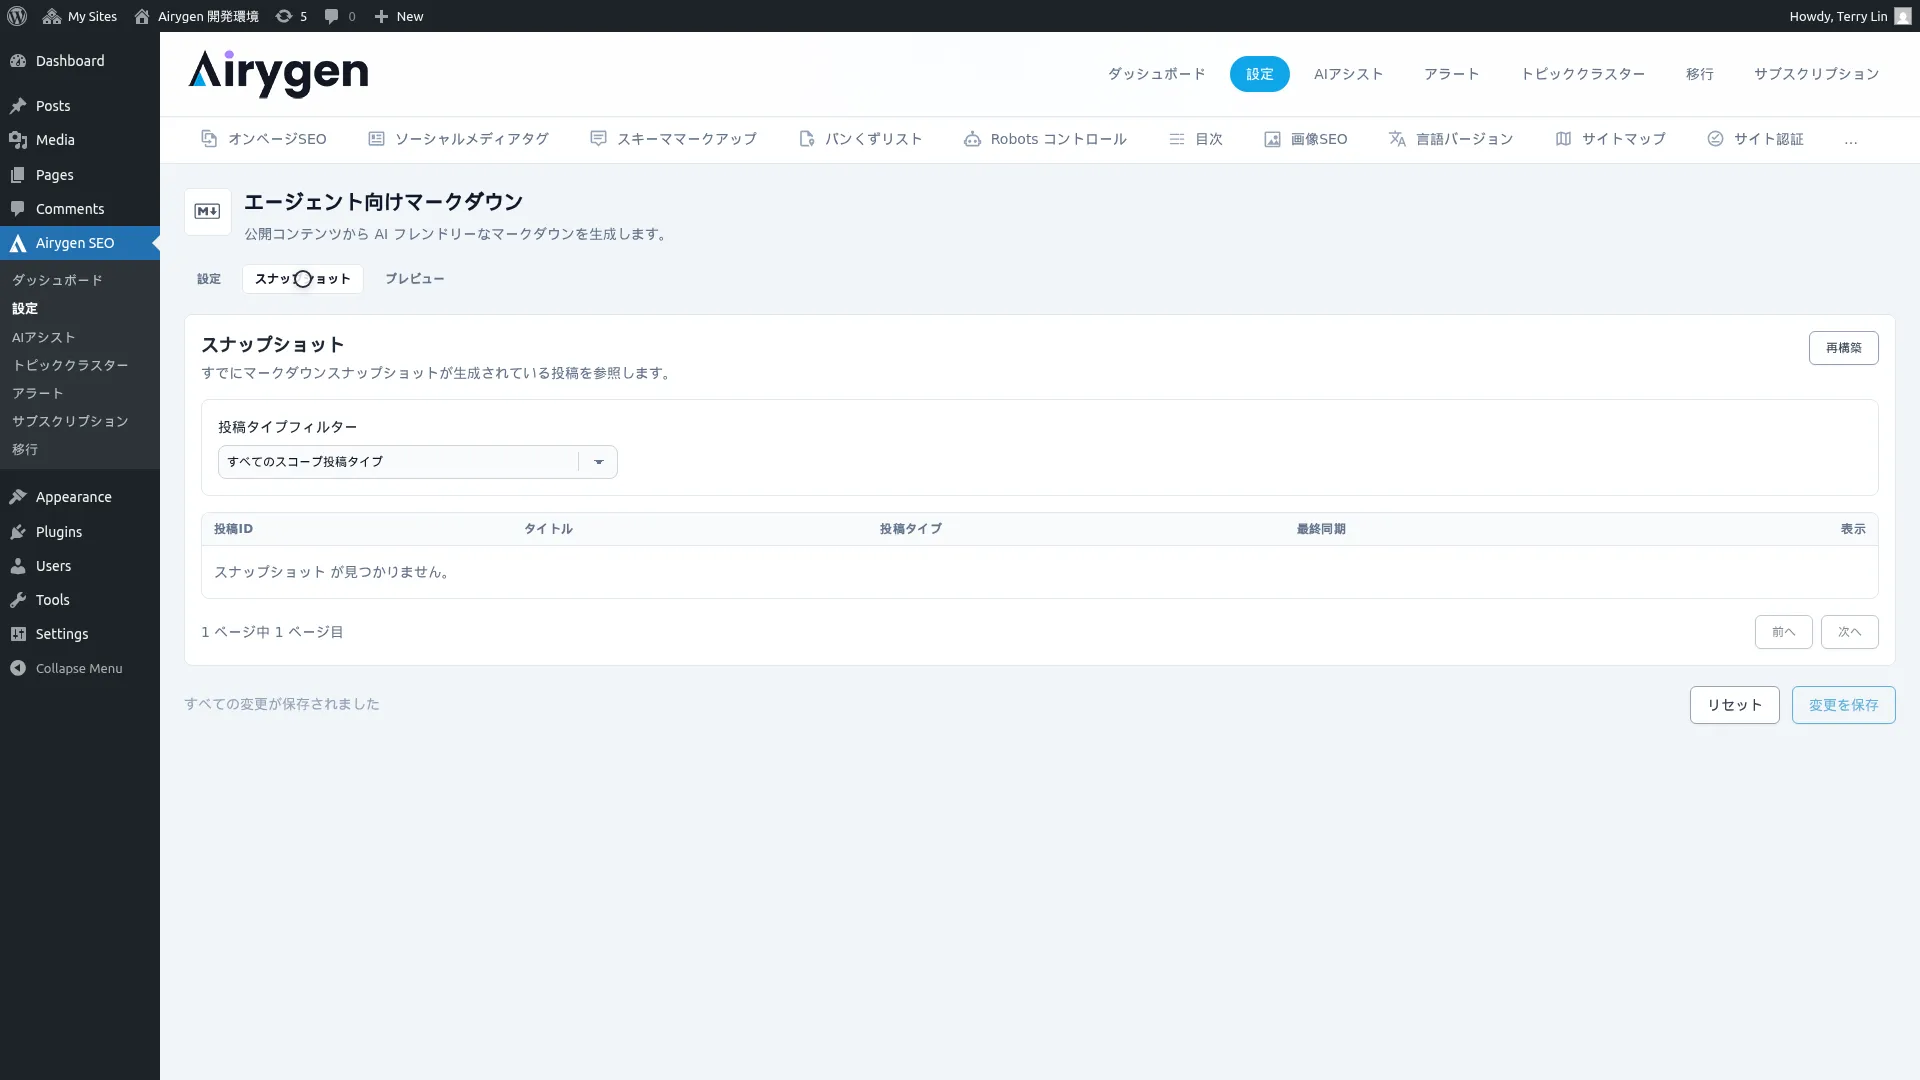This screenshot has height=1080, width=1920.
Task: Click the Collapse Menu arrow icon
Action: [18, 668]
